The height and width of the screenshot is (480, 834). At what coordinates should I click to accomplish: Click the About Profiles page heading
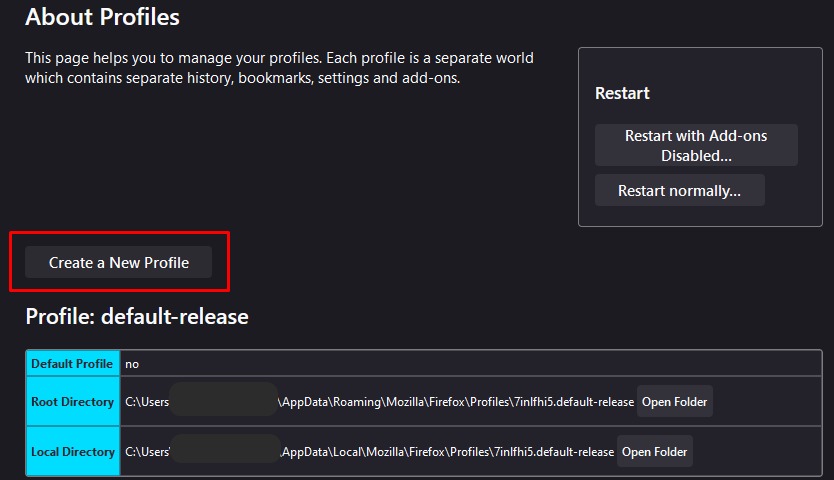coord(102,17)
